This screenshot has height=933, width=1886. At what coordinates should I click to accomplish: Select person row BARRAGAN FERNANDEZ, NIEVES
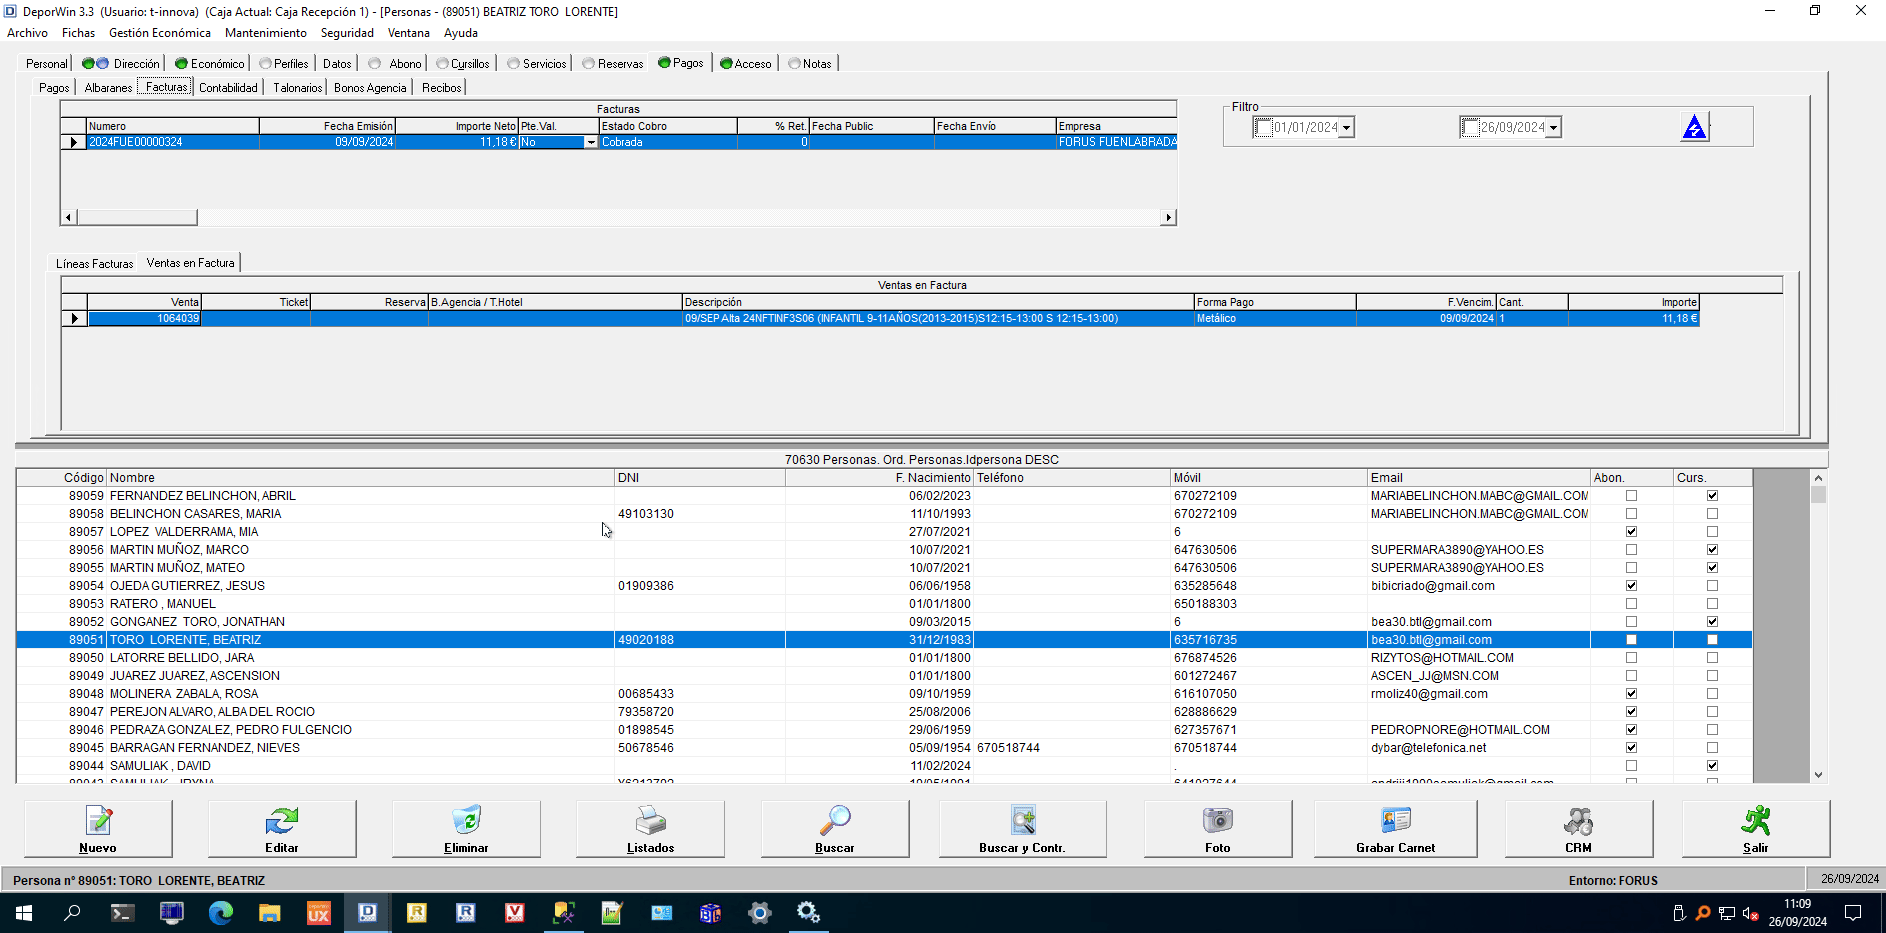tap(884, 748)
